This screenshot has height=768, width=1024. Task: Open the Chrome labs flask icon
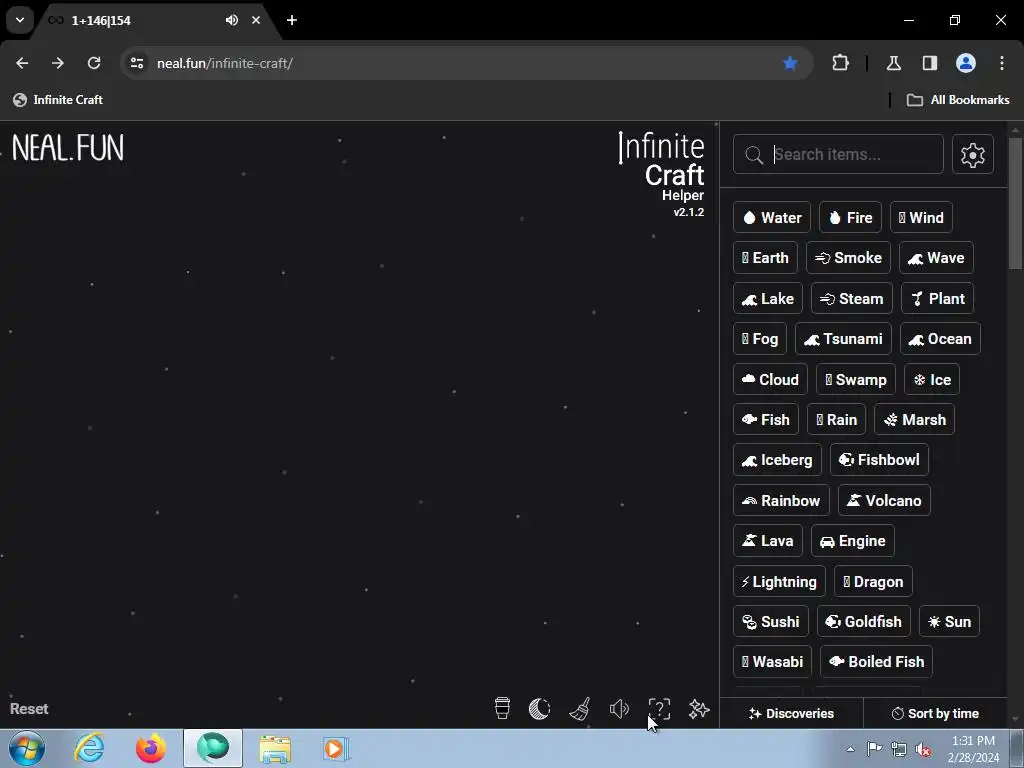click(893, 63)
